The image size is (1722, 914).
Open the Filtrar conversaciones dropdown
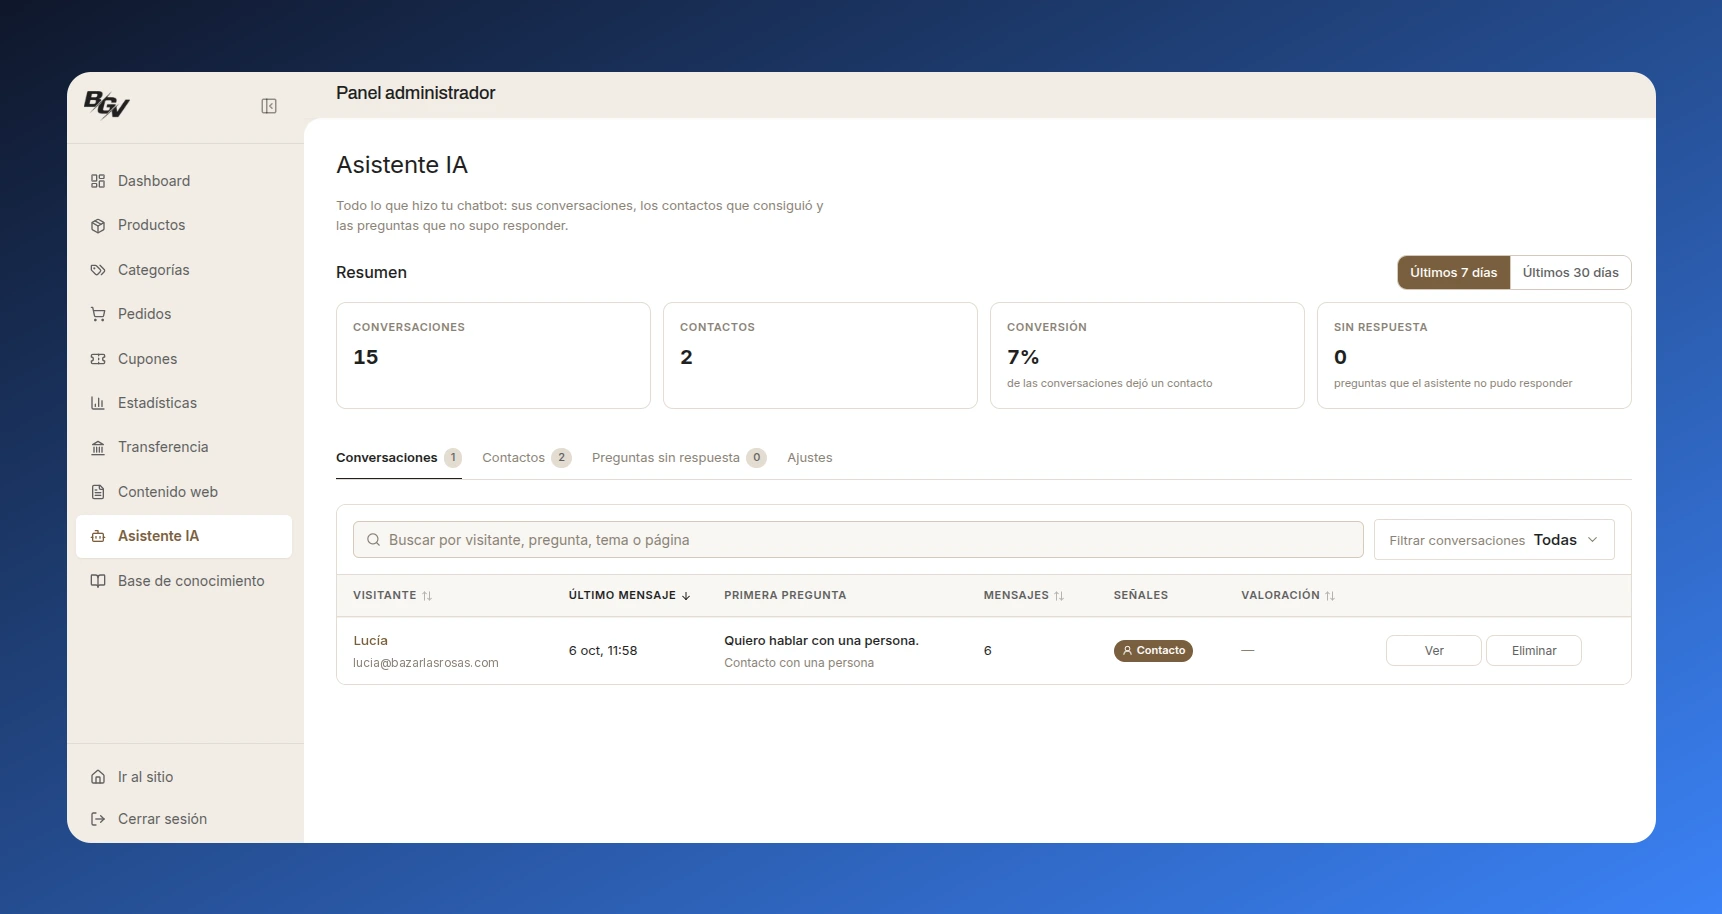pos(1494,540)
